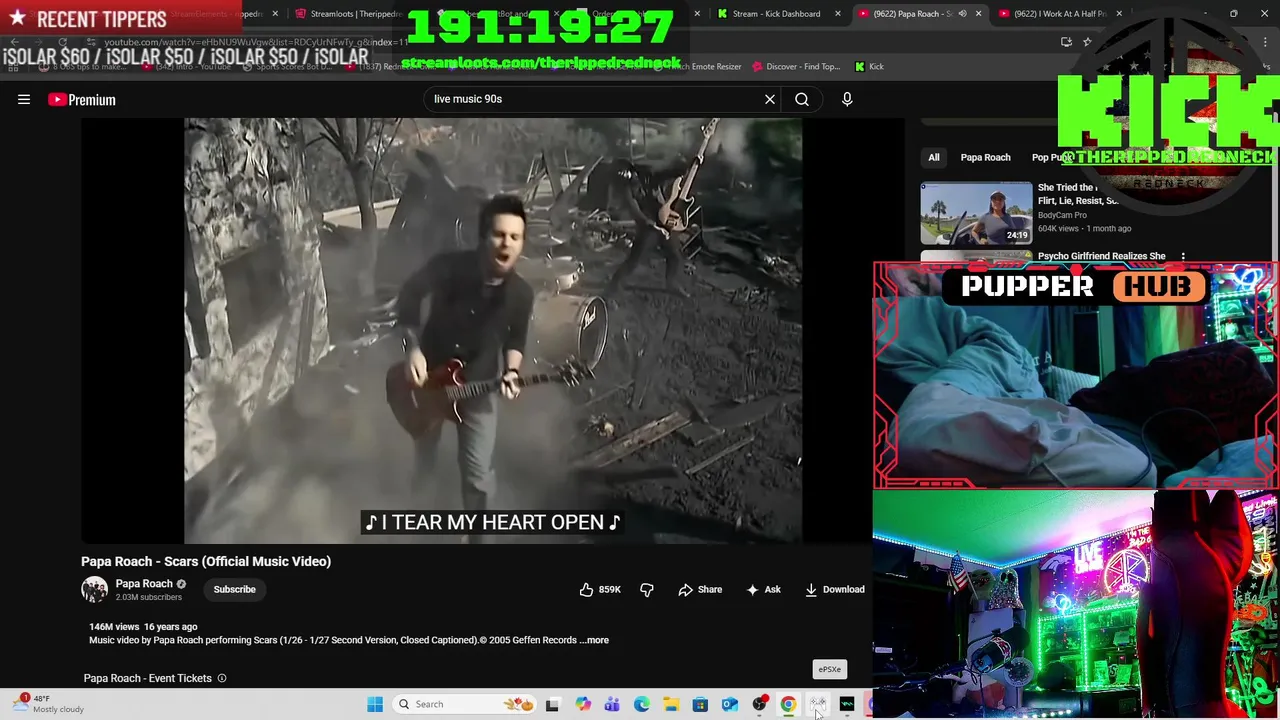
Task: Bookmark this page with the star icon
Action: pyautogui.click(x=1087, y=42)
